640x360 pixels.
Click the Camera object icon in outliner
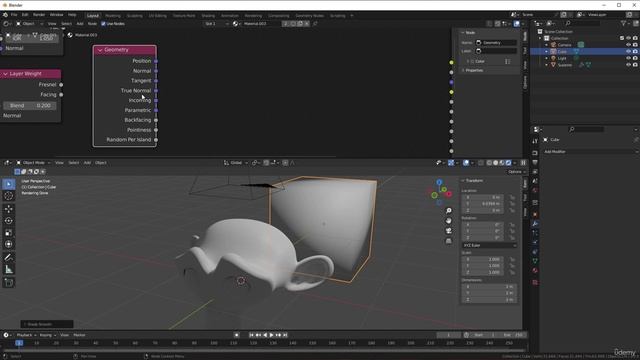(553, 45)
